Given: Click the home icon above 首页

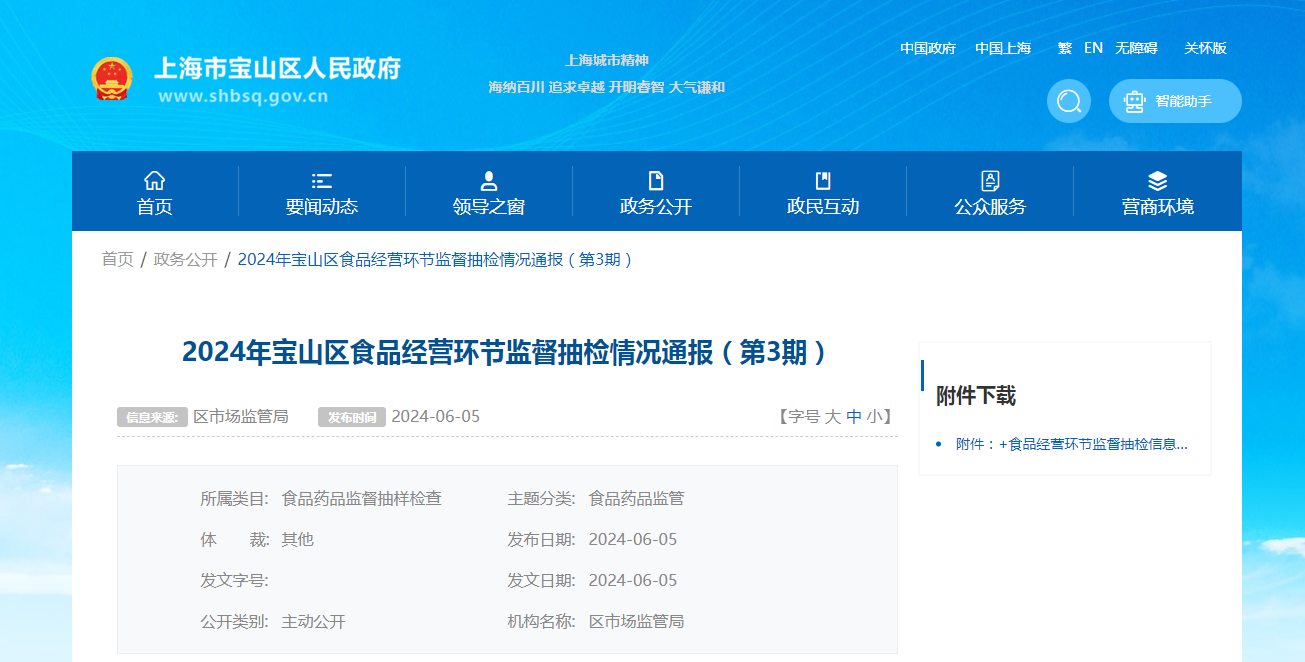Looking at the screenshot, I should (154, 180).
